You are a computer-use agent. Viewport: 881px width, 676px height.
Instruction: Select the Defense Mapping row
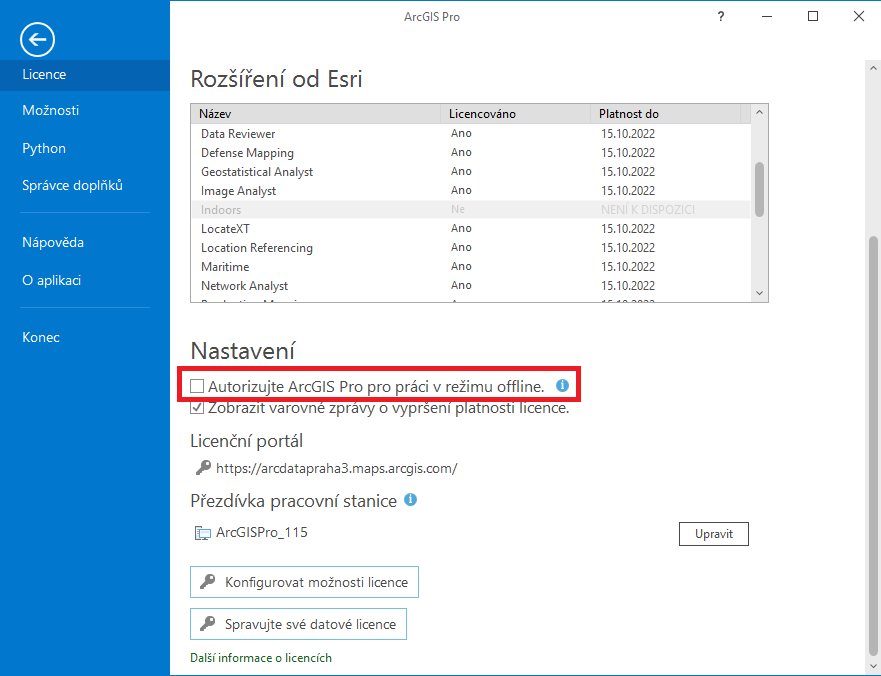(471, 153)
